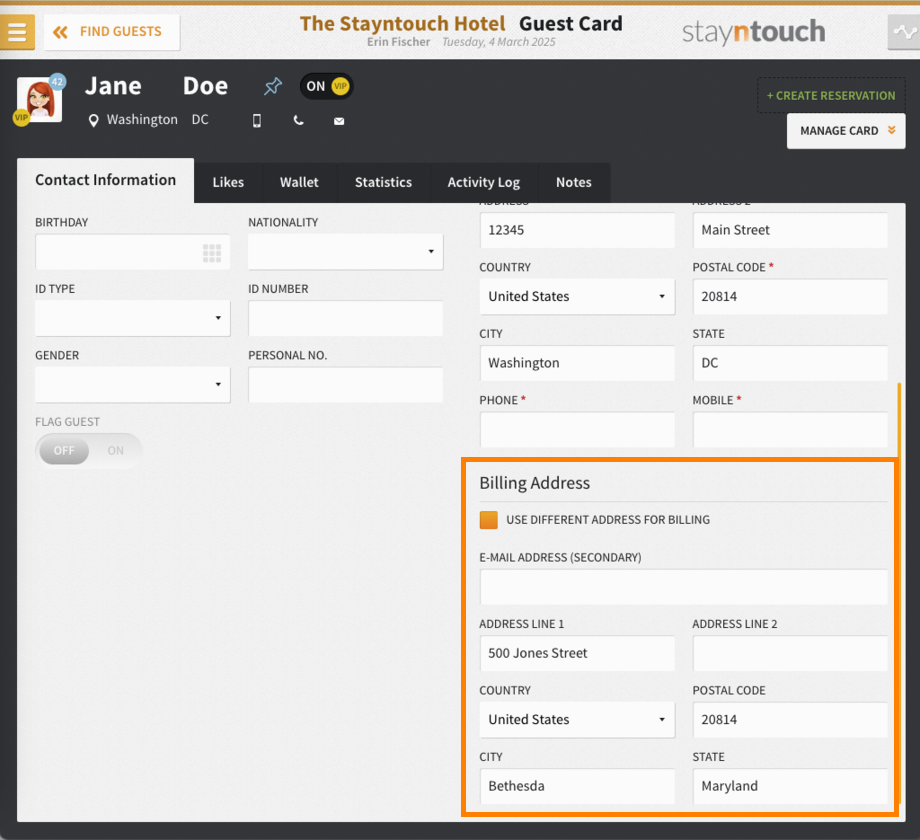
Task: Click the billing State field showing Maryland
Action: [790, 786]
